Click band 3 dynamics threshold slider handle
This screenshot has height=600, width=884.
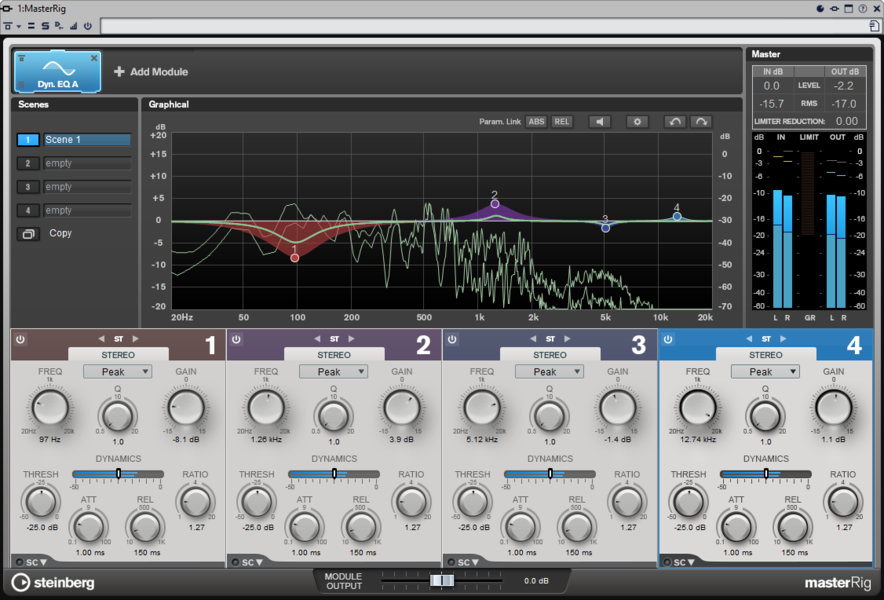click(x=550, y=474)
